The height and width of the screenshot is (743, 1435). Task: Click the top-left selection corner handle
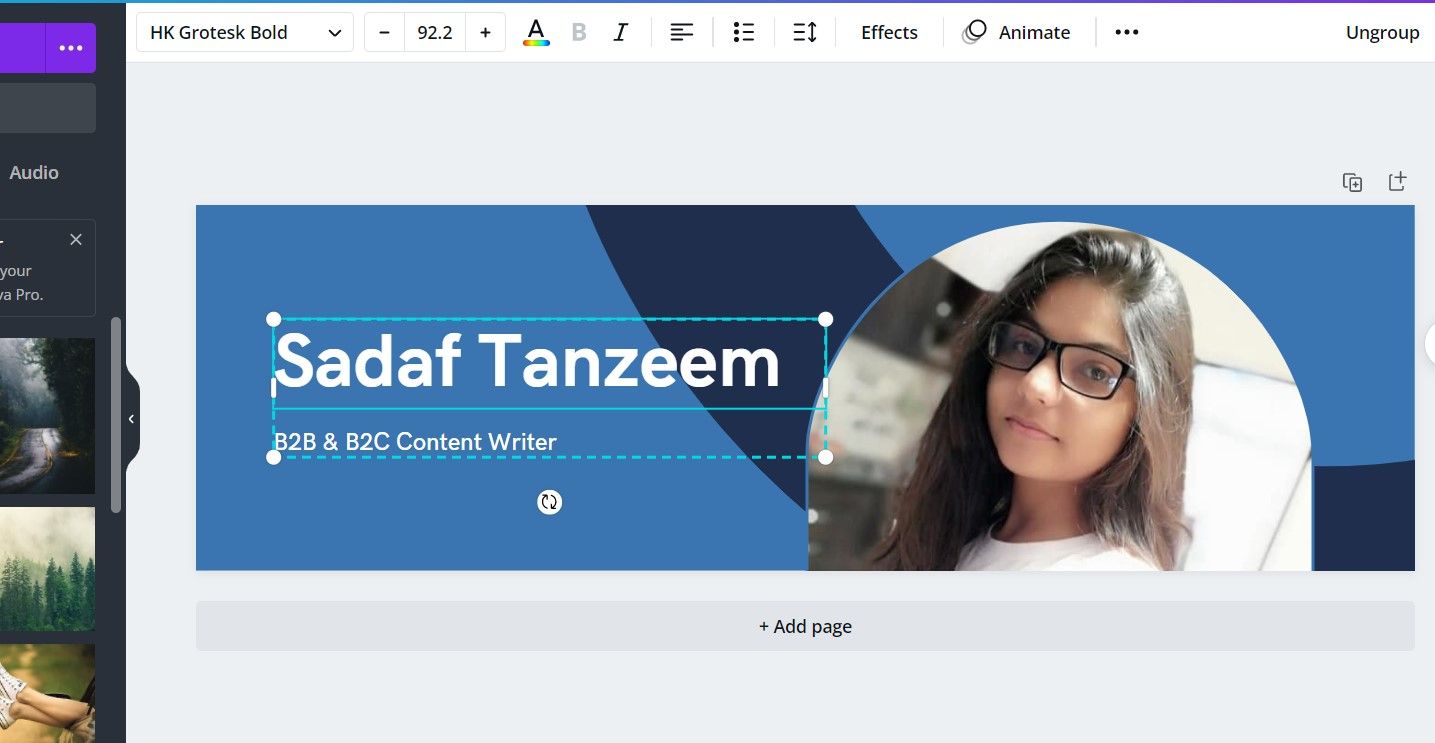(x=274, y=319)
